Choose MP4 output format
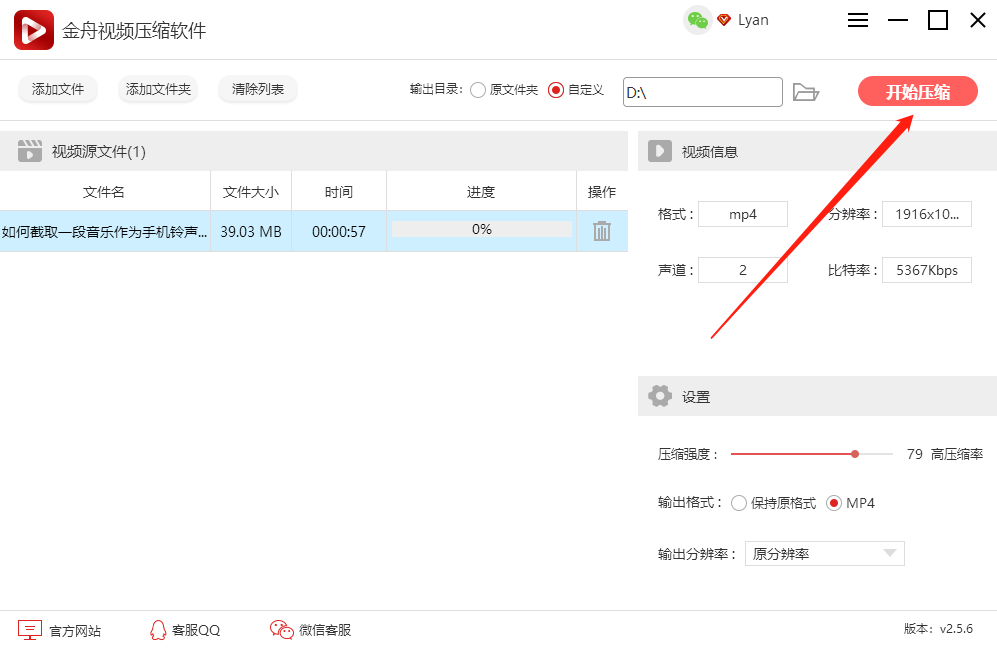This screenshot has width=997, height=649. coord(834,503)
